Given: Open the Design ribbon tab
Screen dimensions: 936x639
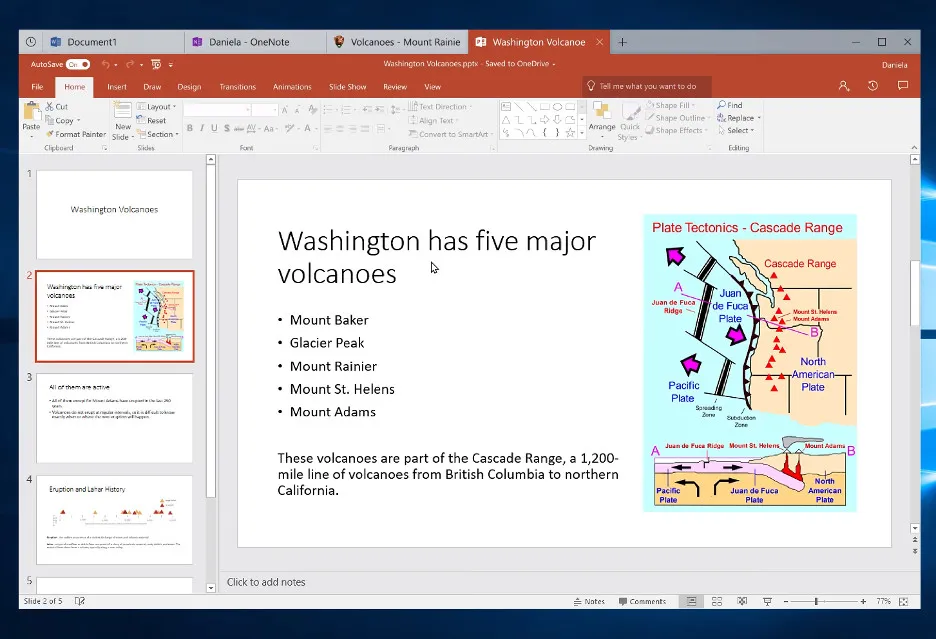Looking at the screenshot, I should pos(189,87).
